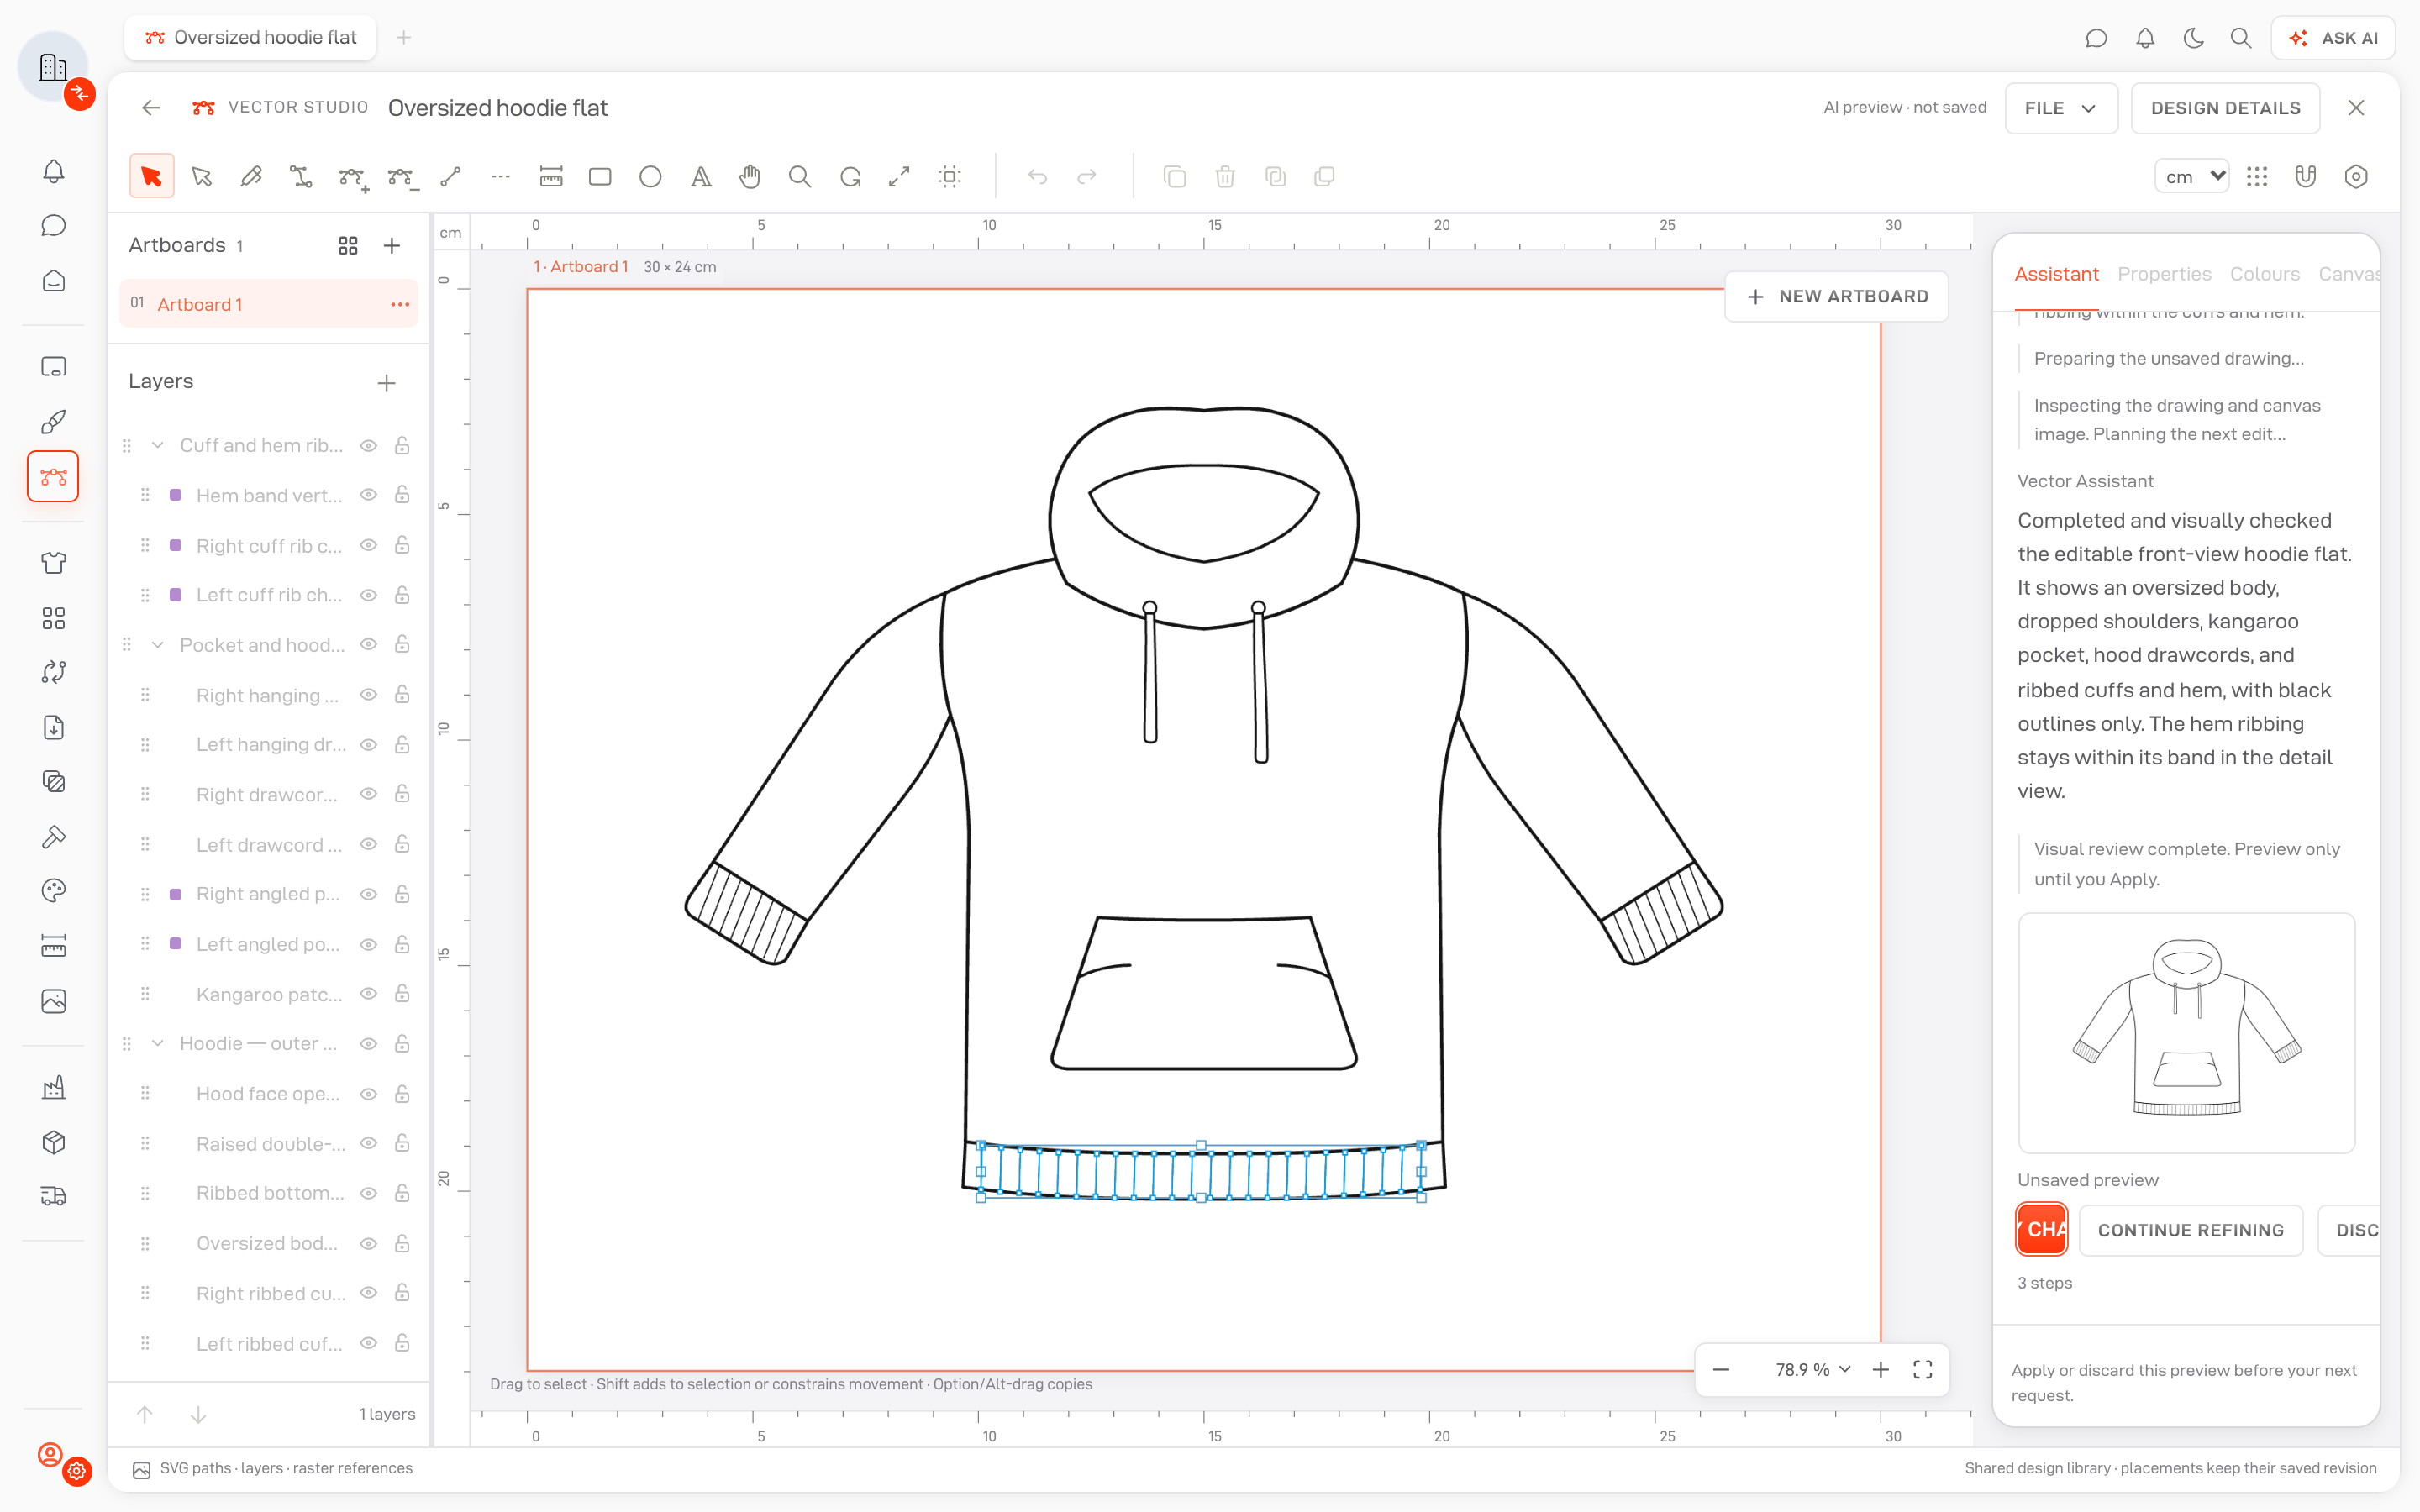The height and width of the screenshot is (1512, 2420).
Task: Open the garment T-shirt sidebar icon
Action: pyautogui.click(x=54, y=563)
